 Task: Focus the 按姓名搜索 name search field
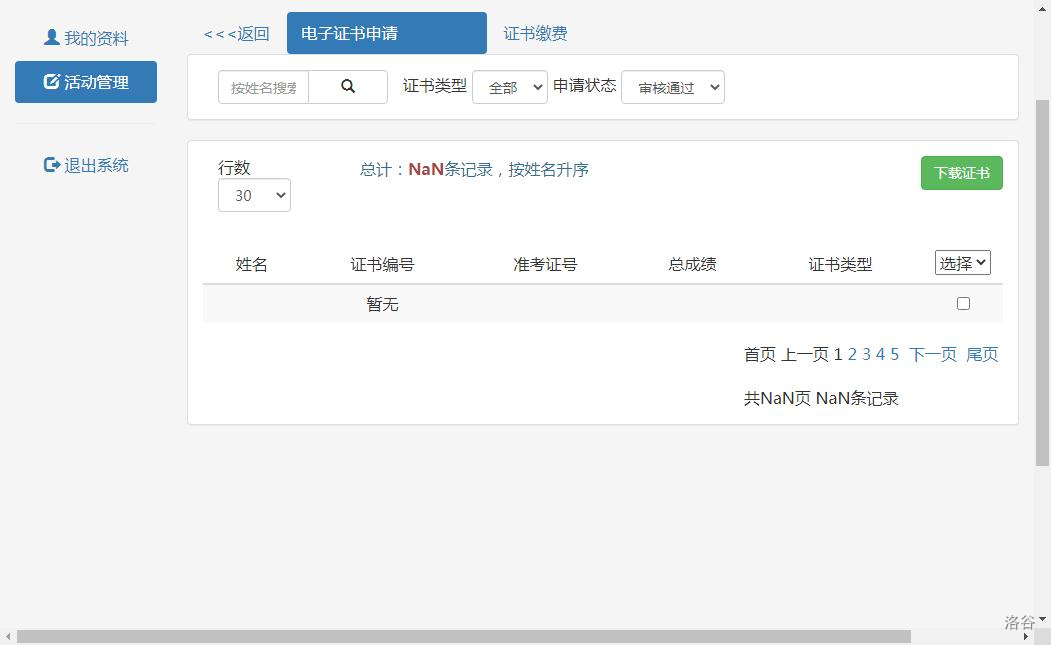(264, 87)
